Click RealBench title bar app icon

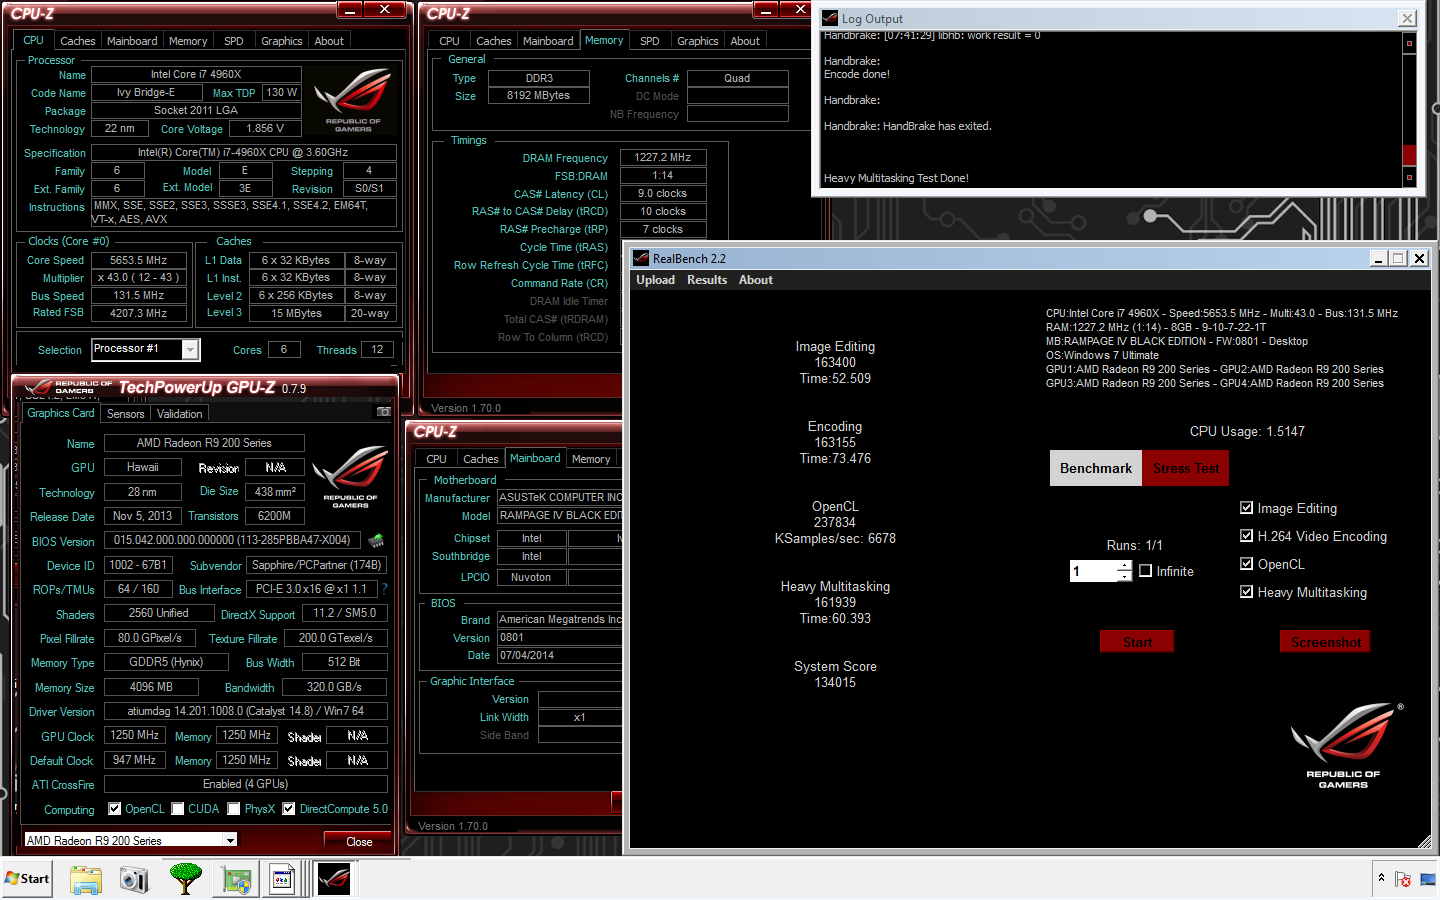641,258
